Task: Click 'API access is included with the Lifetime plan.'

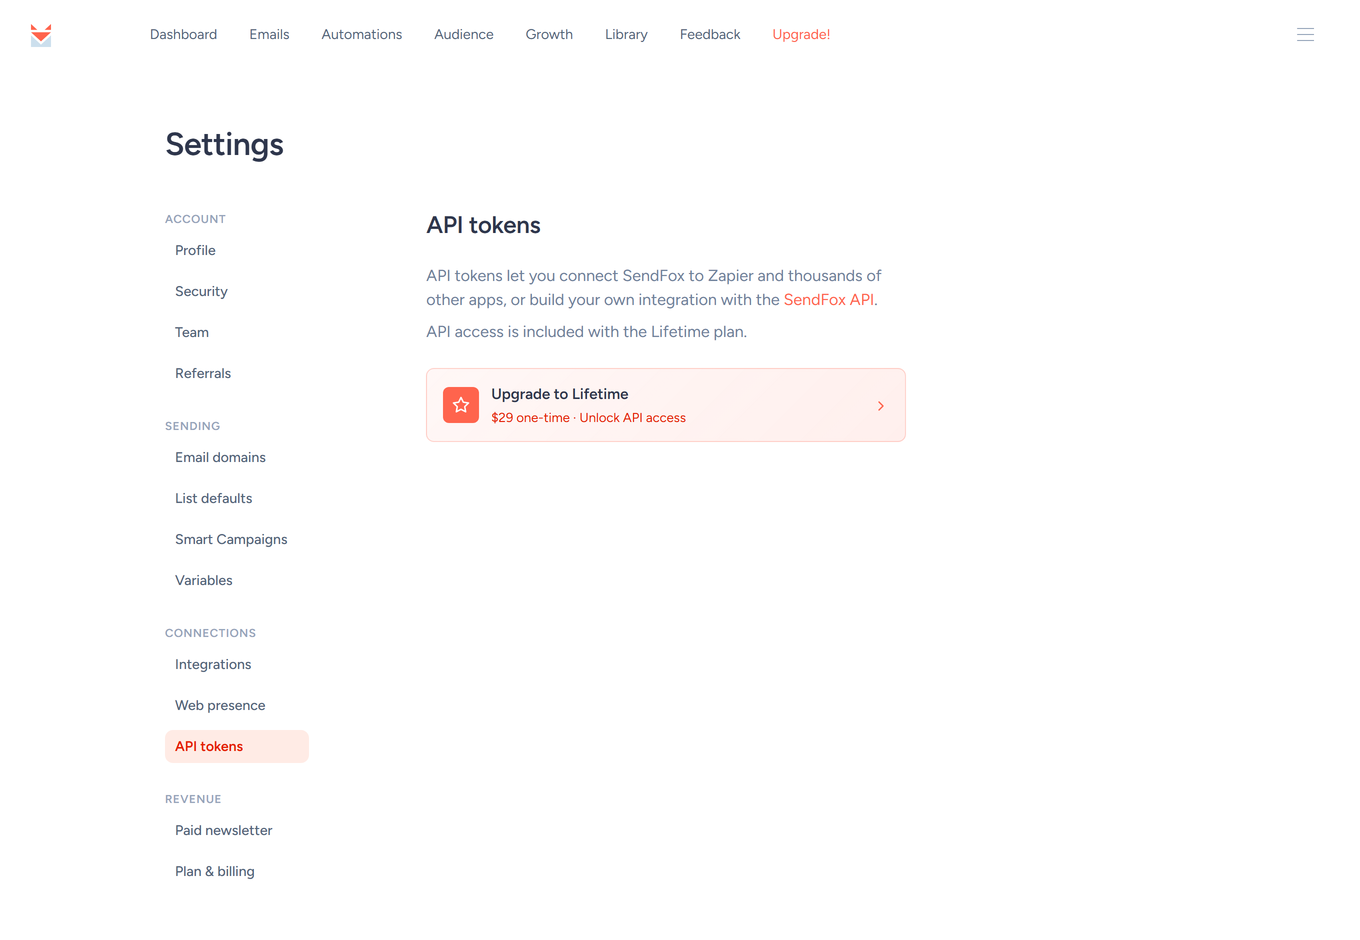Action: tap(586, 332)
